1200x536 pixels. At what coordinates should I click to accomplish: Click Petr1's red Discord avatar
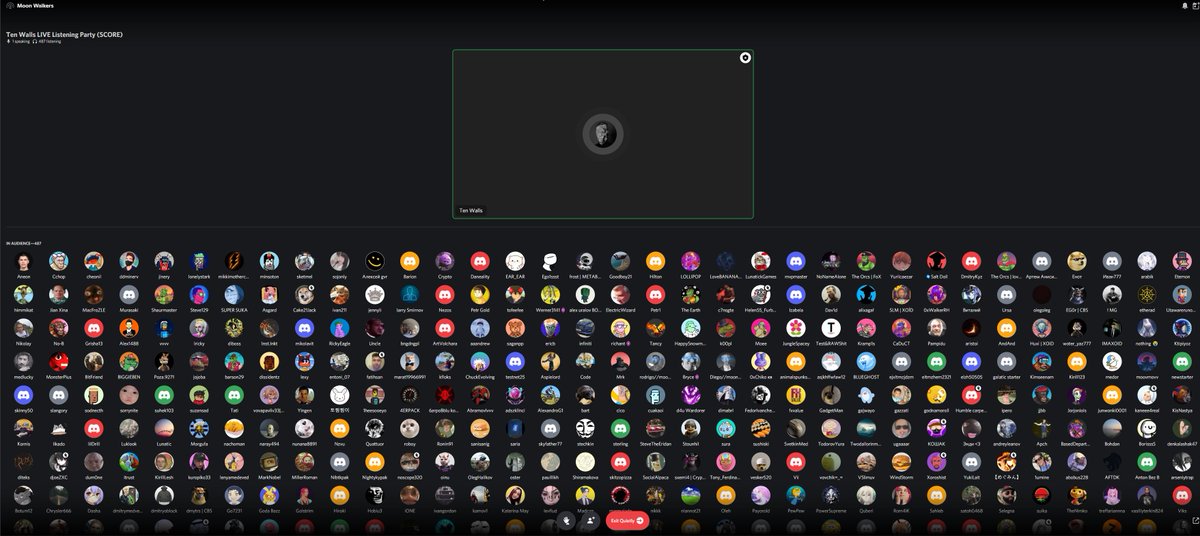coord(655,295)
